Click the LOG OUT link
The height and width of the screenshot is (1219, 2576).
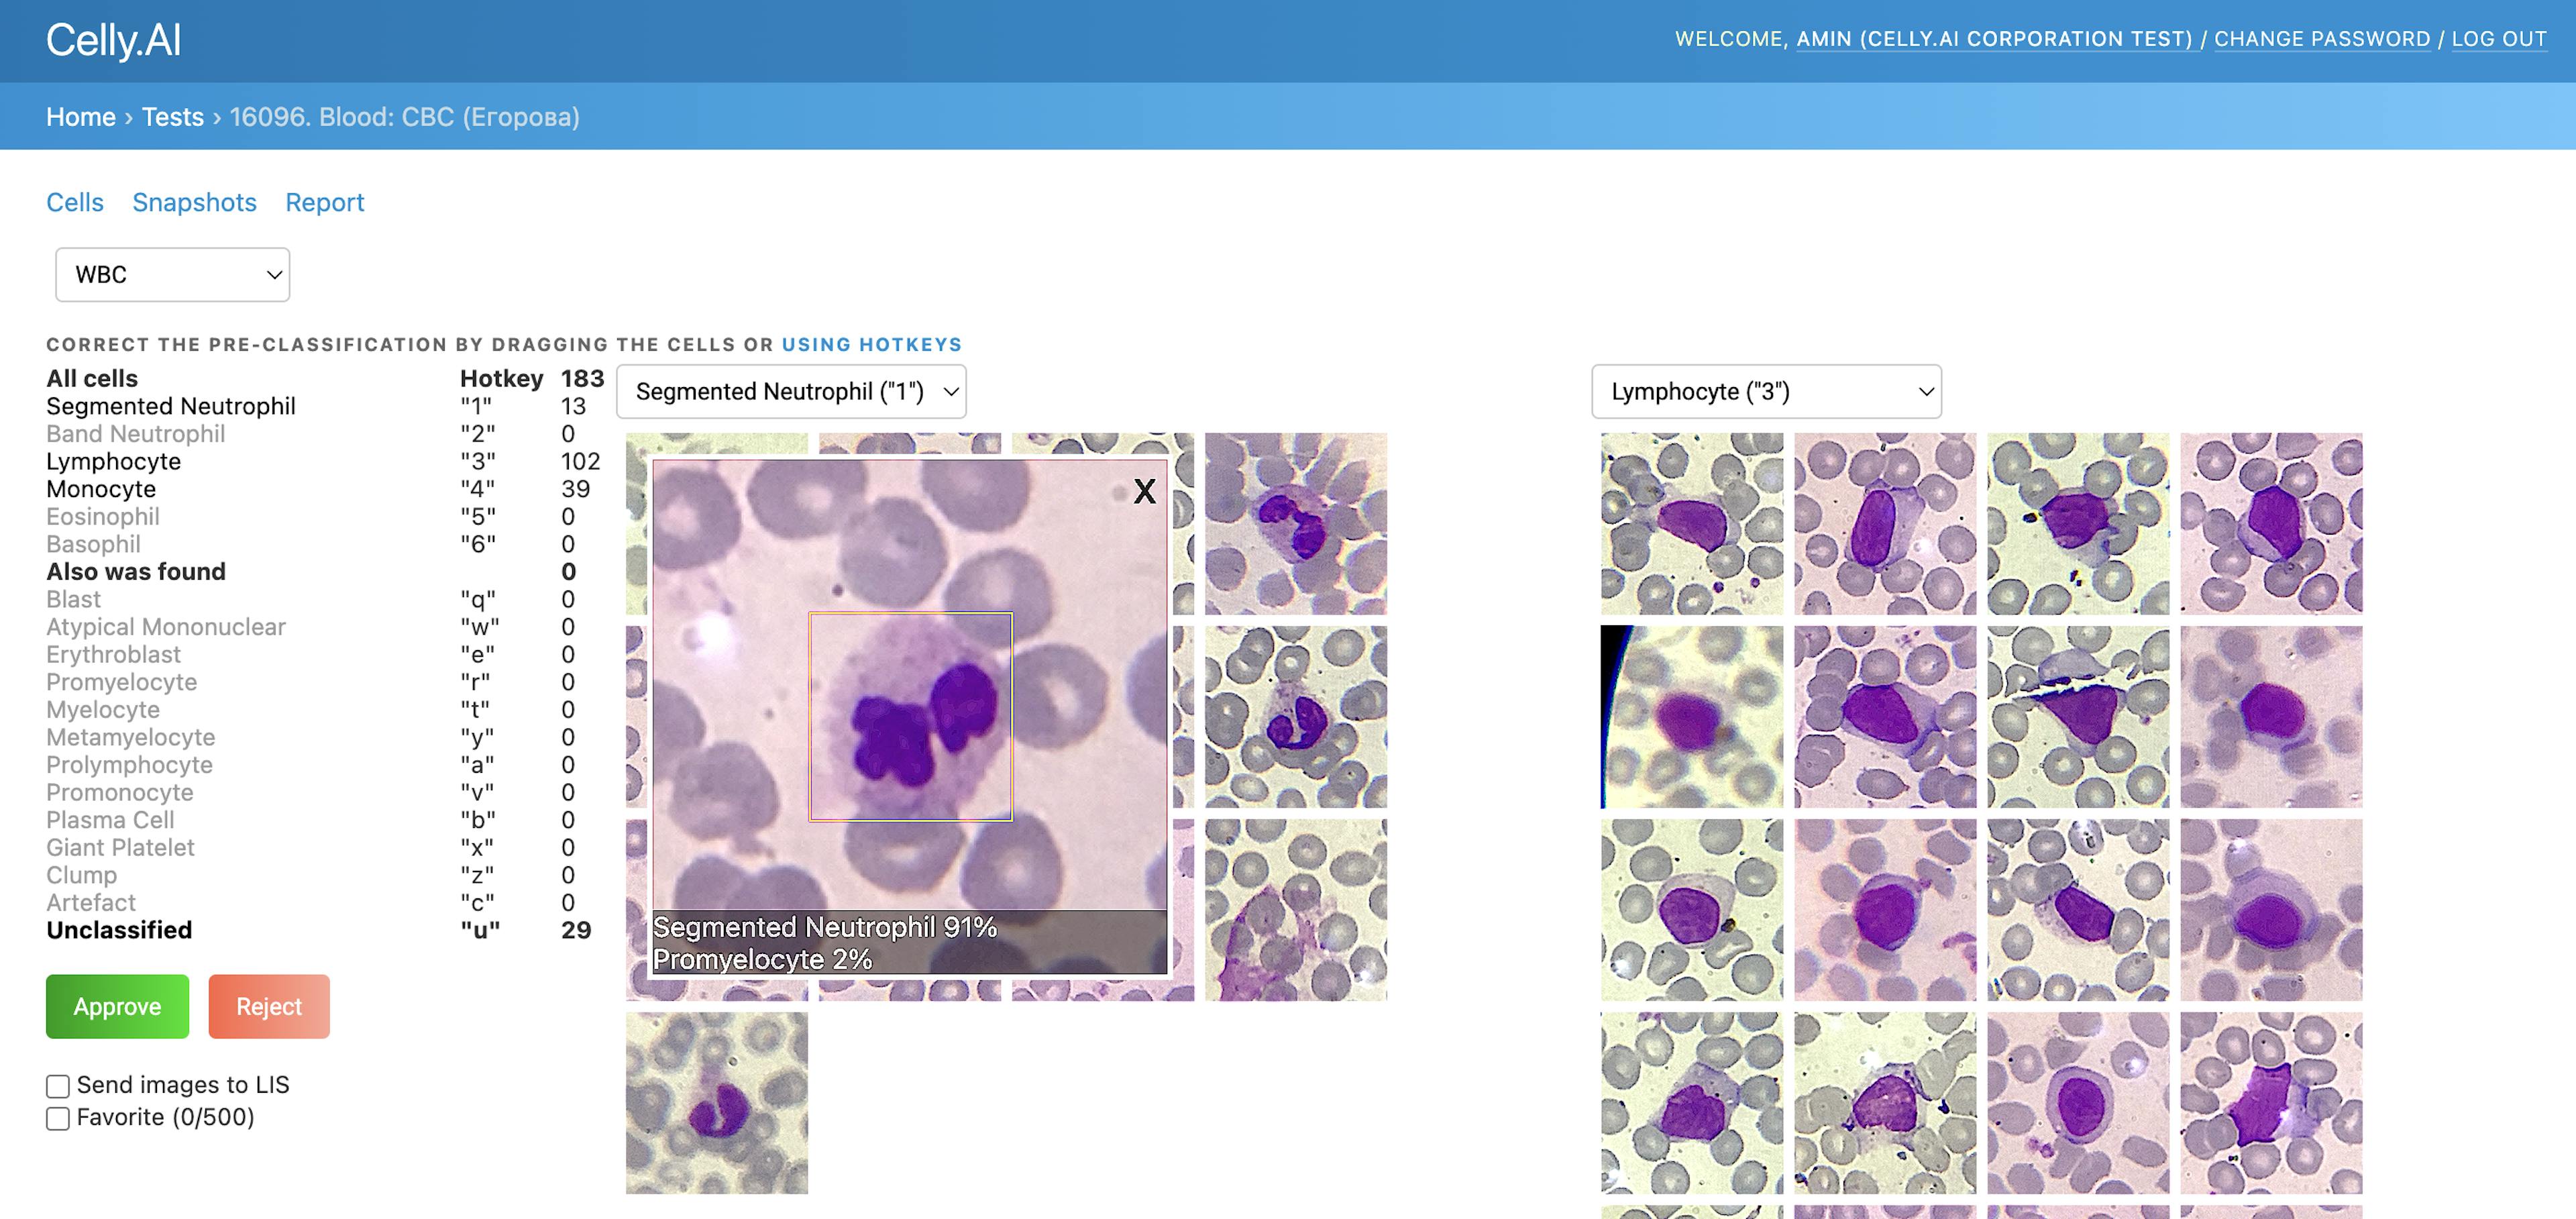tap(2499, 39)
